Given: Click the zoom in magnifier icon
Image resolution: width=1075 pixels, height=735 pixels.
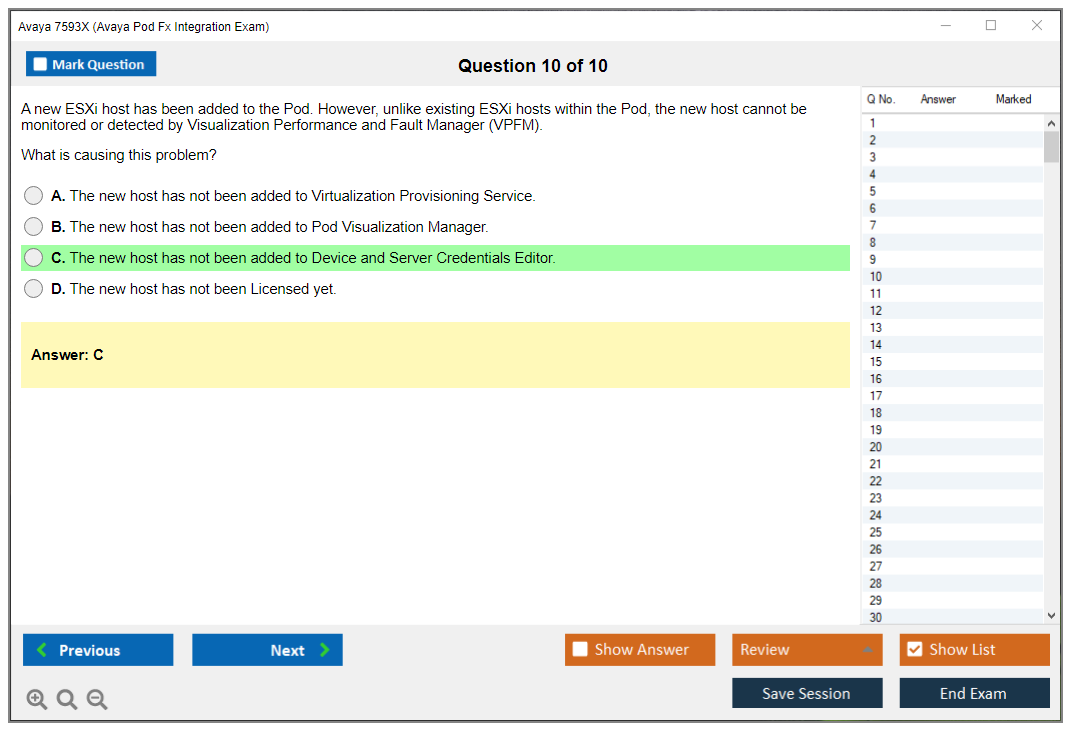Looking at the screenshot, I should 36,700.
